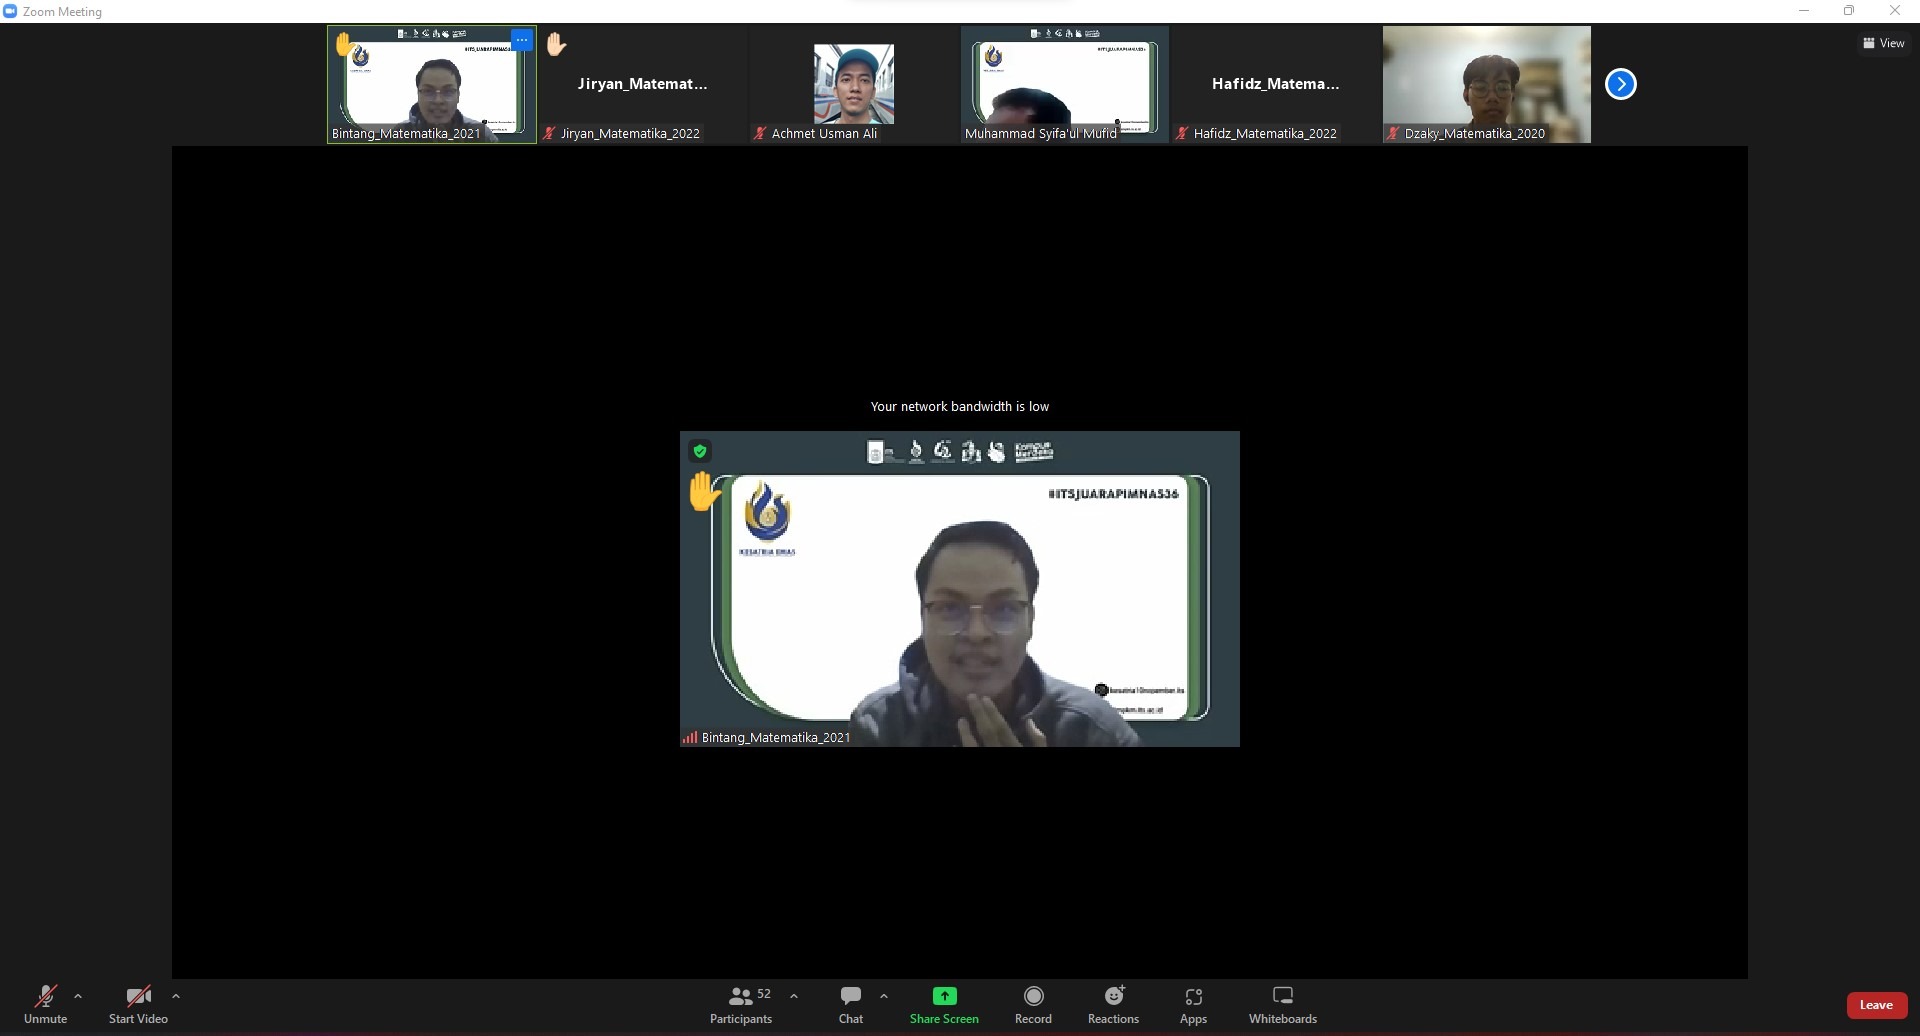
Task: Expand the arrow next to Participants
Action: pyautogui.click(x=794, y=996)
